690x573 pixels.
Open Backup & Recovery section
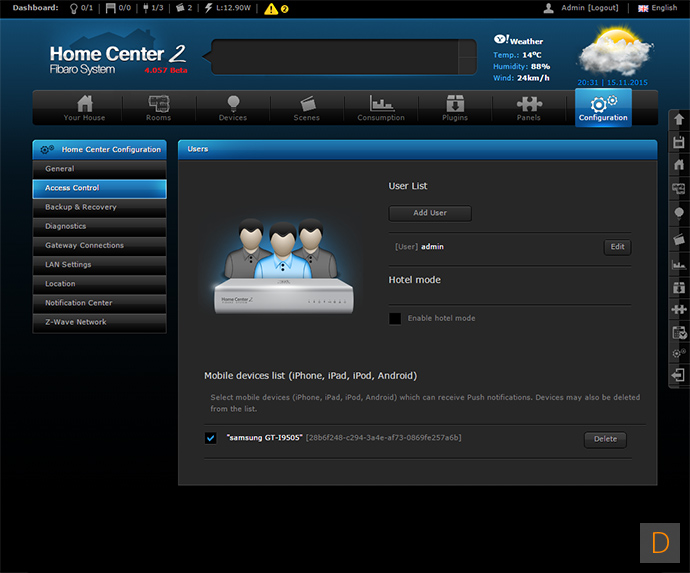[x=99, y=207]
